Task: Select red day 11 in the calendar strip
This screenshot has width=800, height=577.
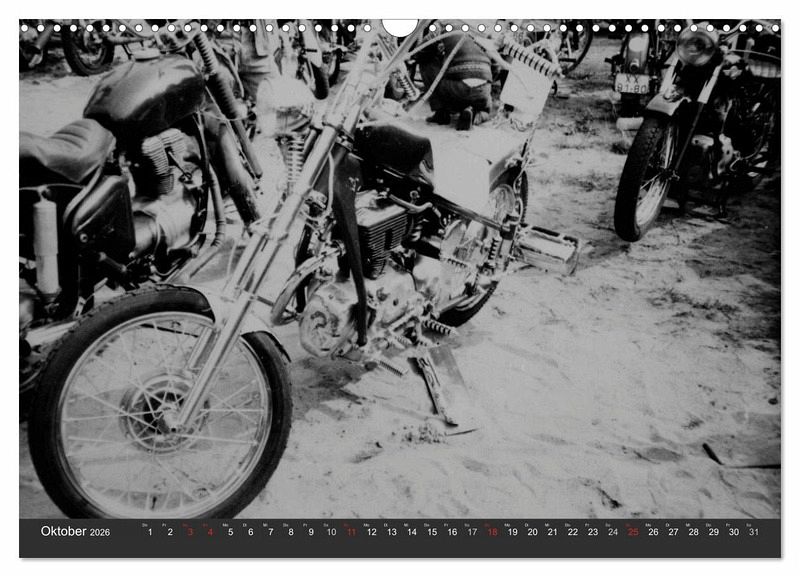Action: tap(351, 532)
